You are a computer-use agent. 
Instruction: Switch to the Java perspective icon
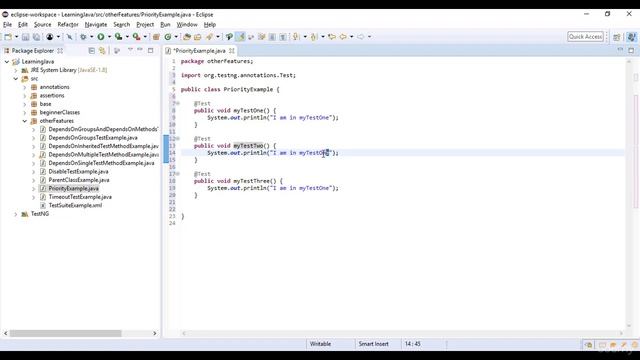[631, 37]
